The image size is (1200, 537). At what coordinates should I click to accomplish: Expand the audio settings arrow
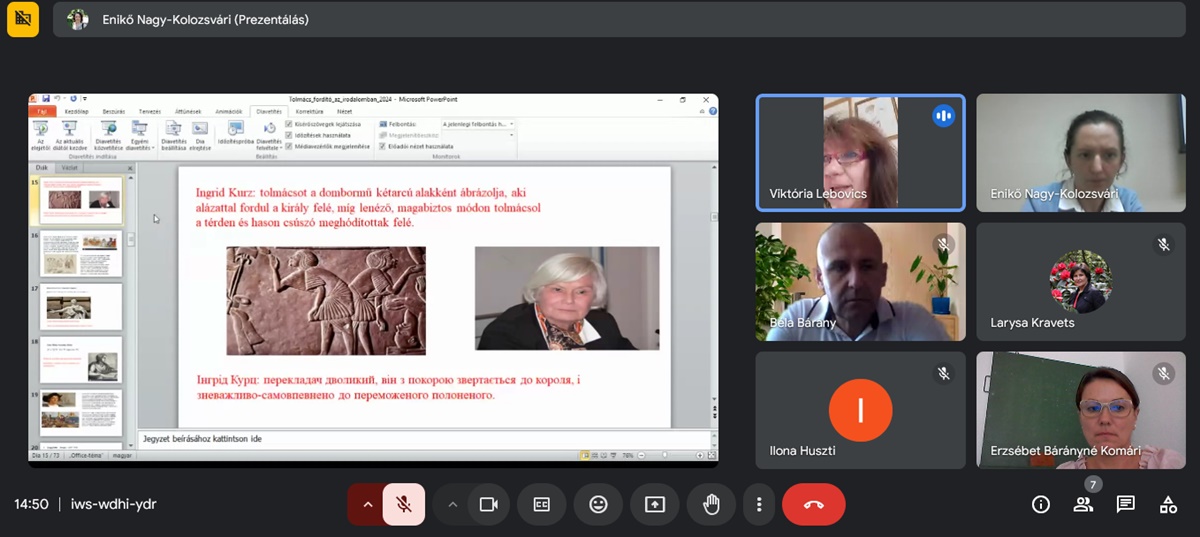pyautogui.click(x=367, y=504)
